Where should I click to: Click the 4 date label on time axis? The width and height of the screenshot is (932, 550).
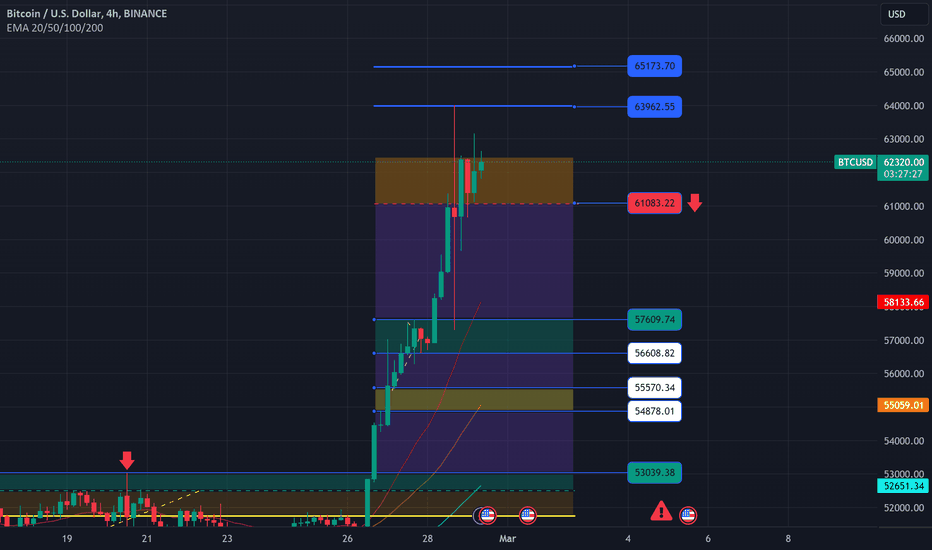tap(628, 539)
